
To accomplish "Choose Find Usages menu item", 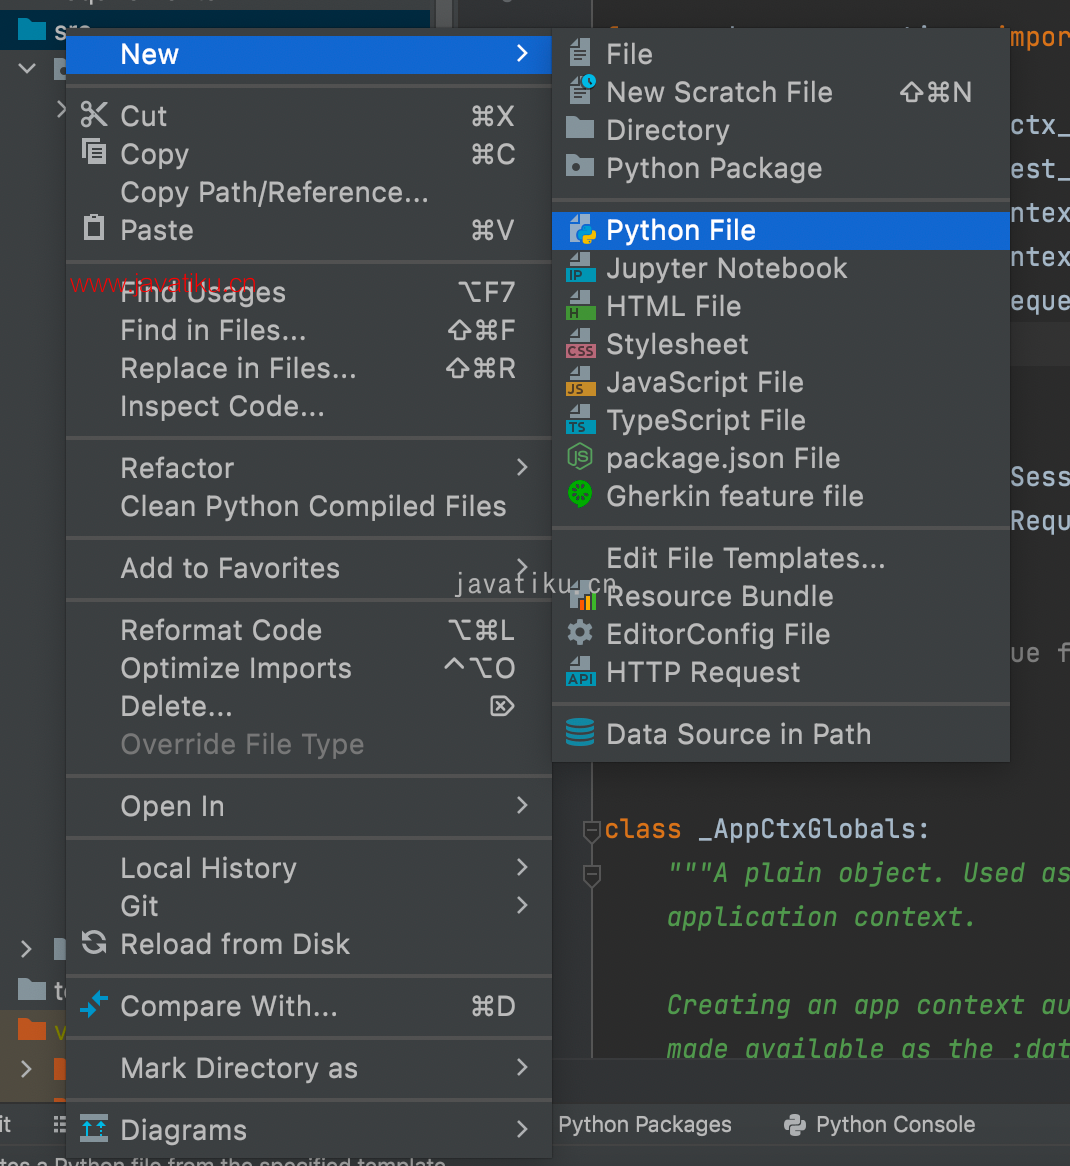I will (309, 292).
